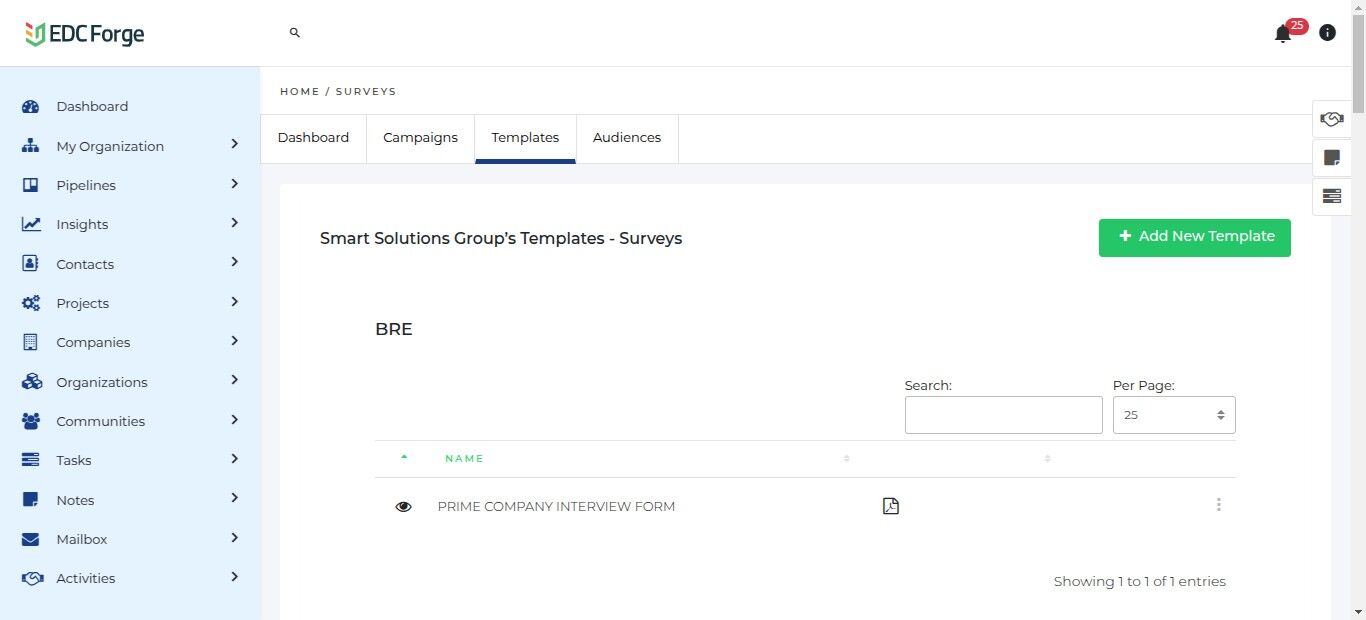Open the three-dot menu for Prime Company row
Screen dimensions: 1366x620
coord(1218,505)
